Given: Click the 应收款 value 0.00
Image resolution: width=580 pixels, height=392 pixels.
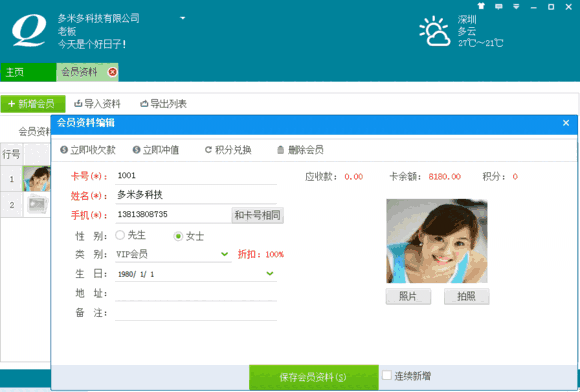Looking at the screenshot, I should [354, 177].
